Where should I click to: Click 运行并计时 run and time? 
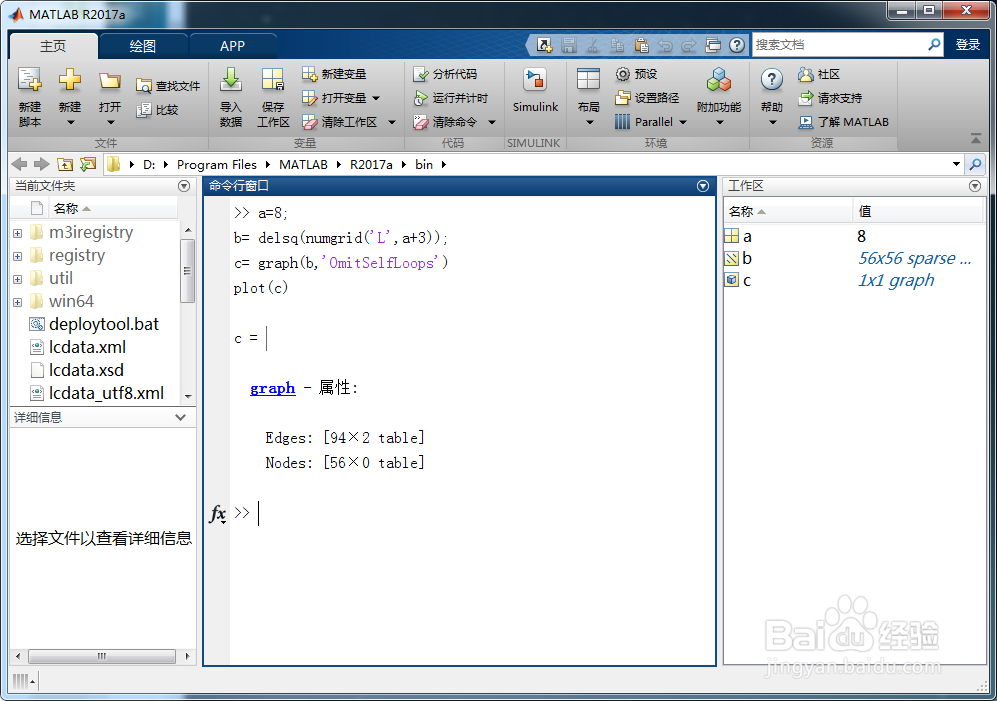pos(451,98)
